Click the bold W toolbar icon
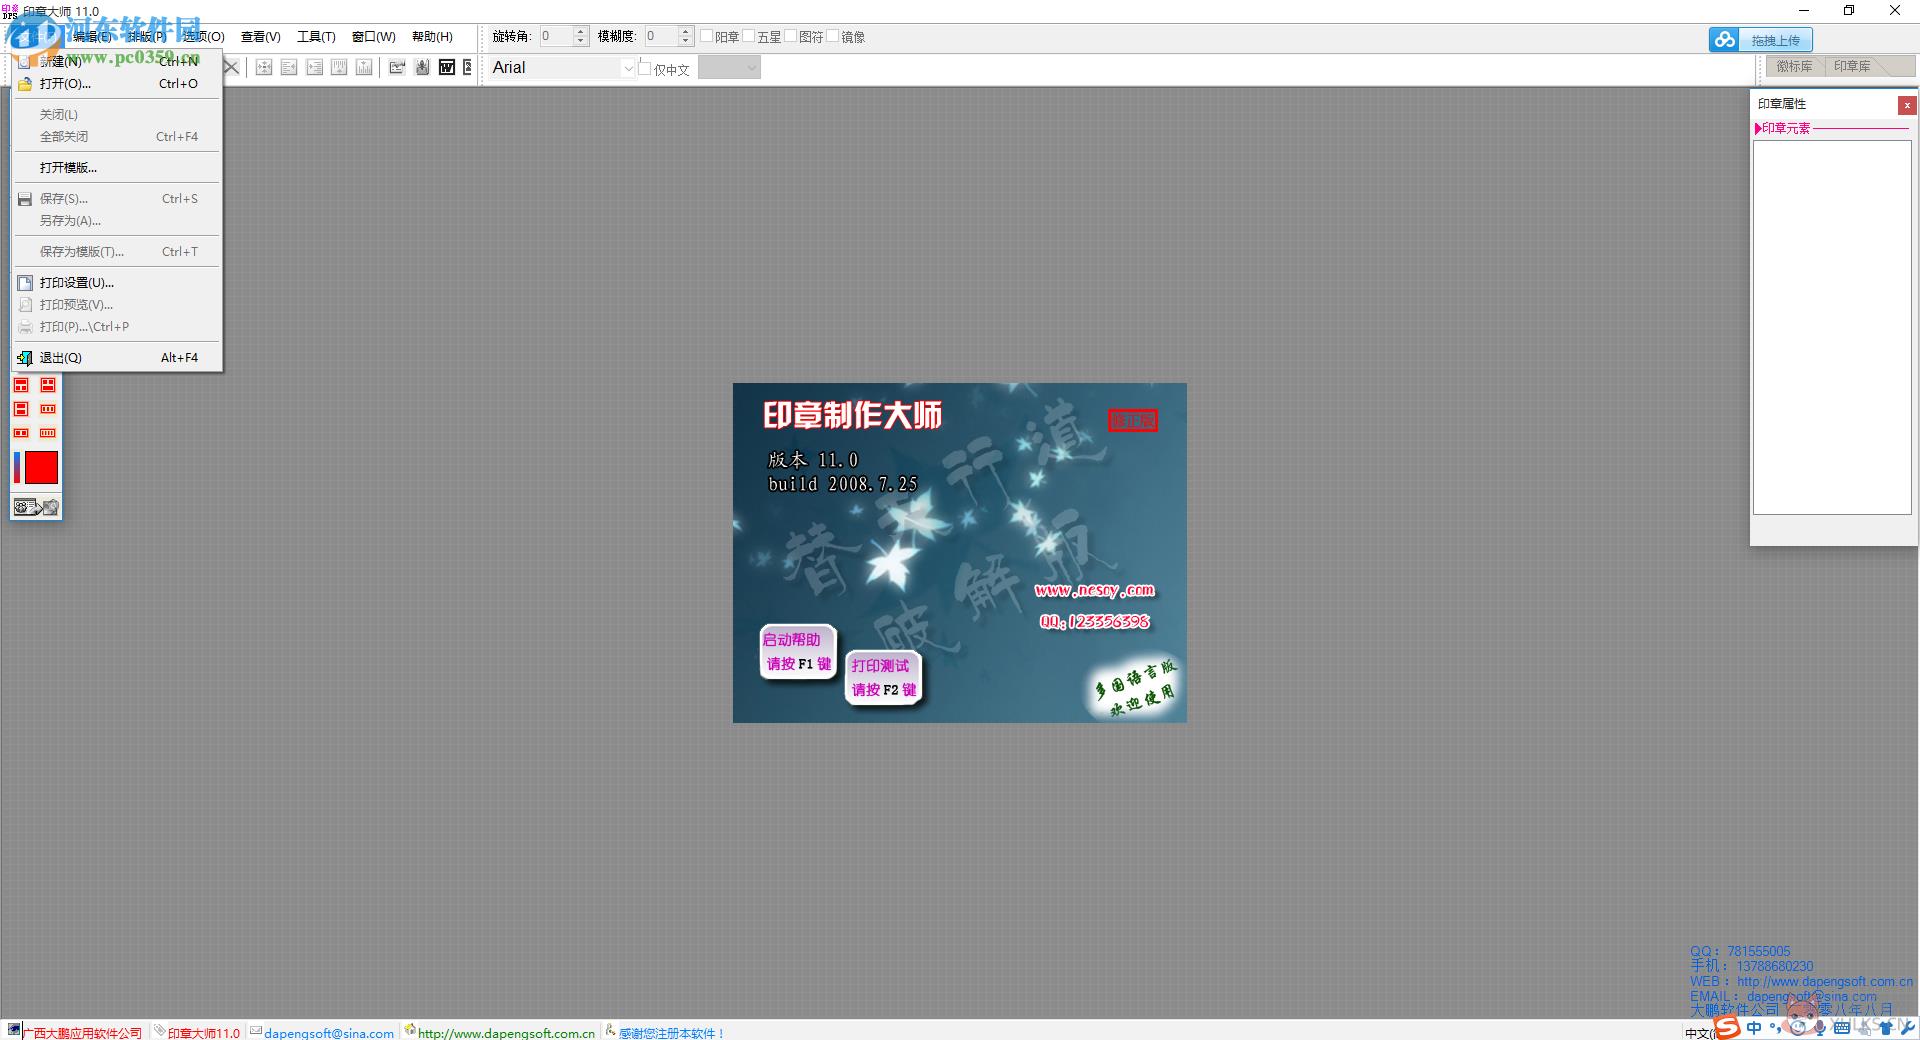Image resolution: width=1920 pixels, height=1040 pixels. tap(447, 67)
